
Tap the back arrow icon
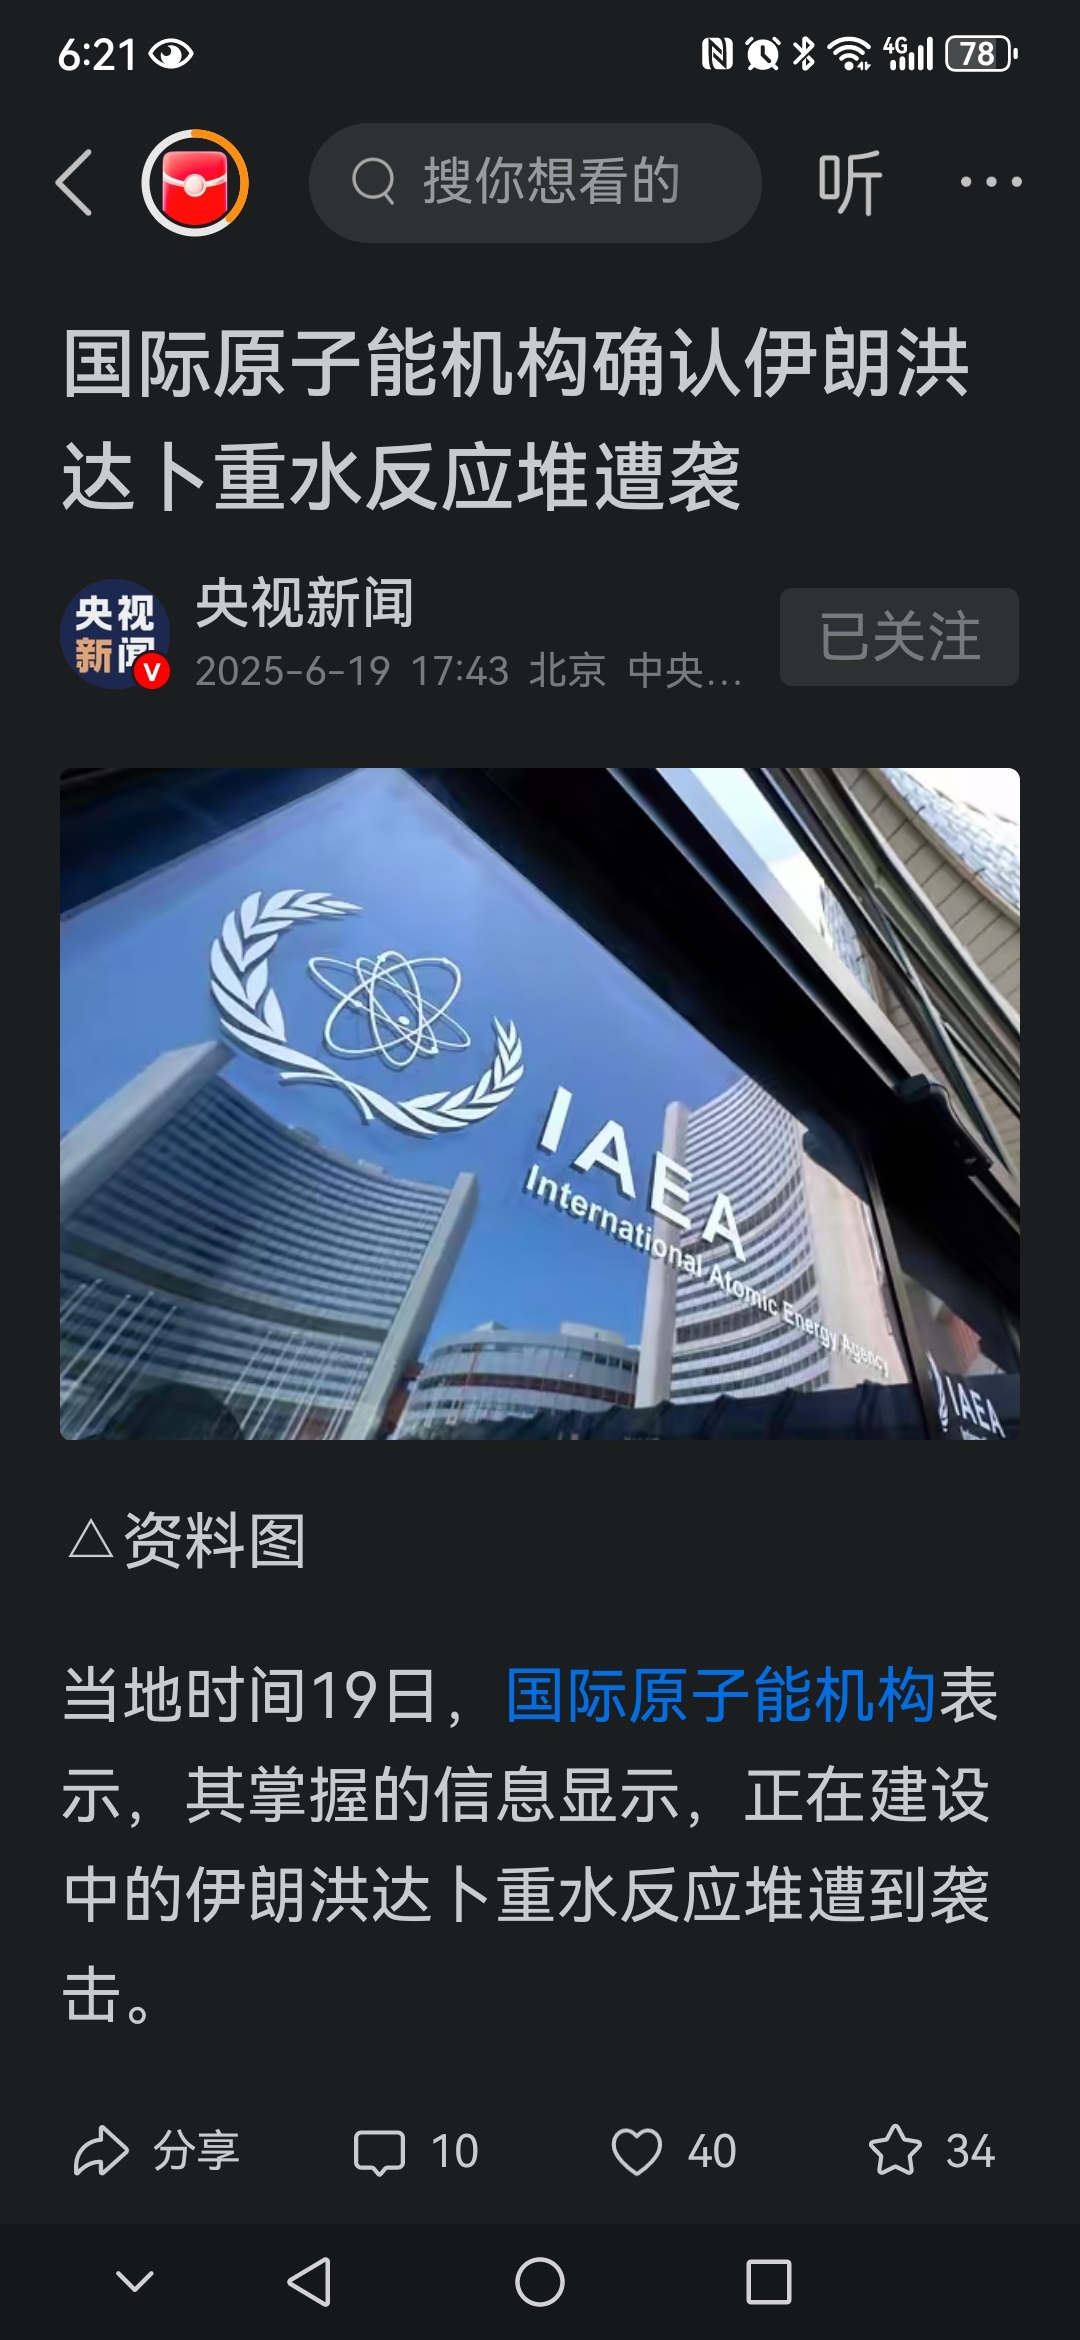75,183
